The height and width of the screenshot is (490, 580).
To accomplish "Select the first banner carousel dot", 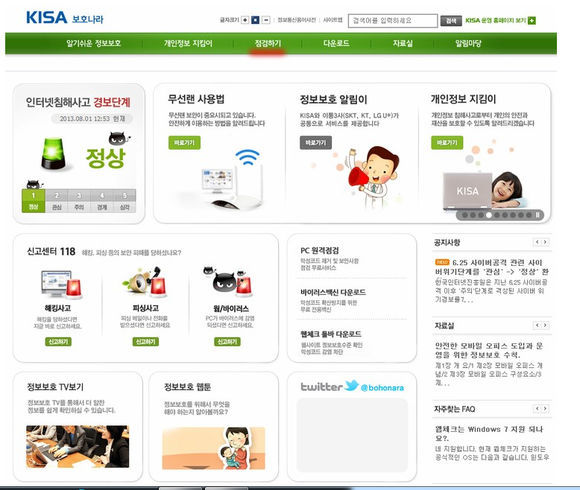I will pos(465,215).
